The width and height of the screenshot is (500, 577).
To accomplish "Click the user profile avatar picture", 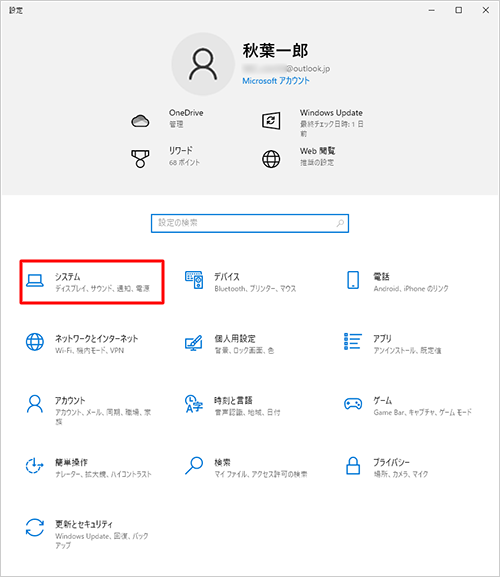I will 203,64.
